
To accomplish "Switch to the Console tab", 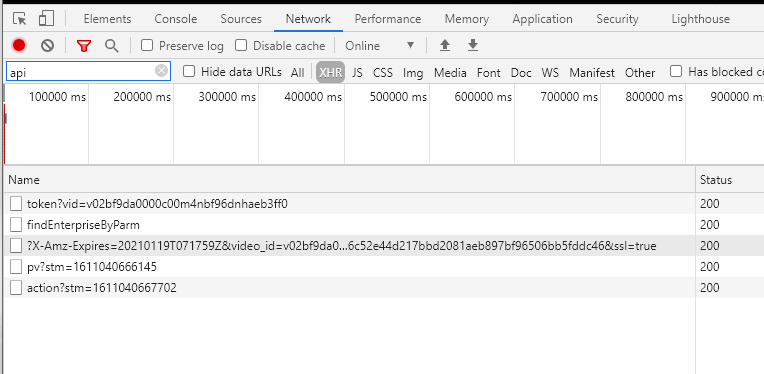I will (175, 19).
